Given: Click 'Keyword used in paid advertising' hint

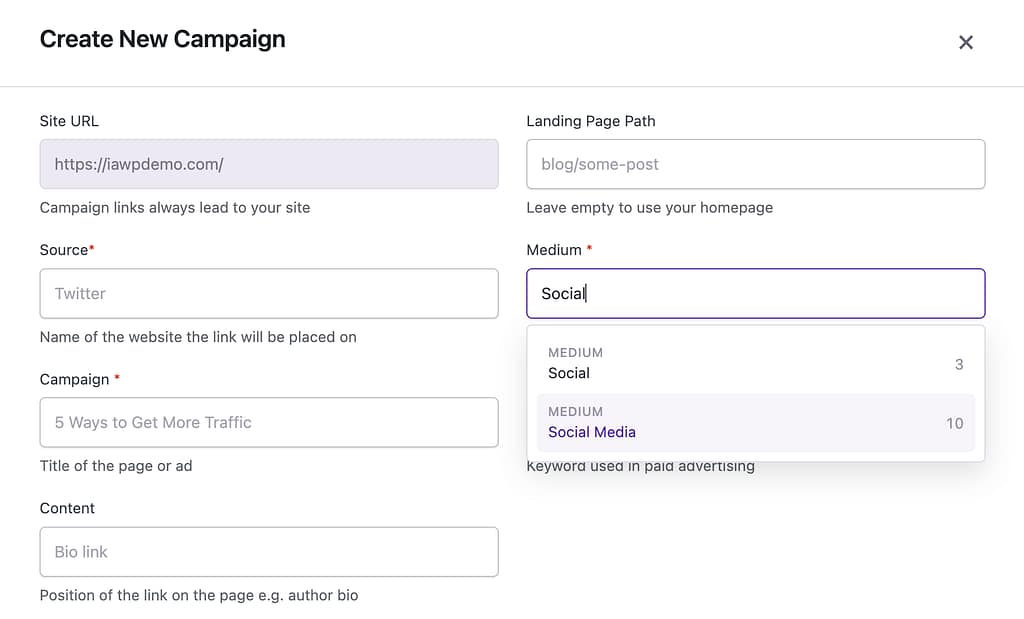Looking at the screenshot, I should pos(641,468).
